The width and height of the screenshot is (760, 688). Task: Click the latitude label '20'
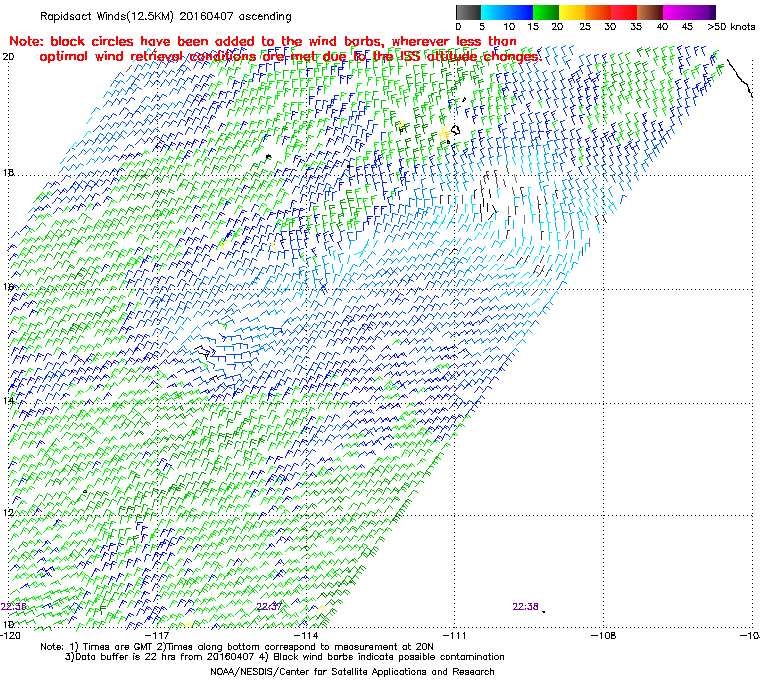click(8, 57)
